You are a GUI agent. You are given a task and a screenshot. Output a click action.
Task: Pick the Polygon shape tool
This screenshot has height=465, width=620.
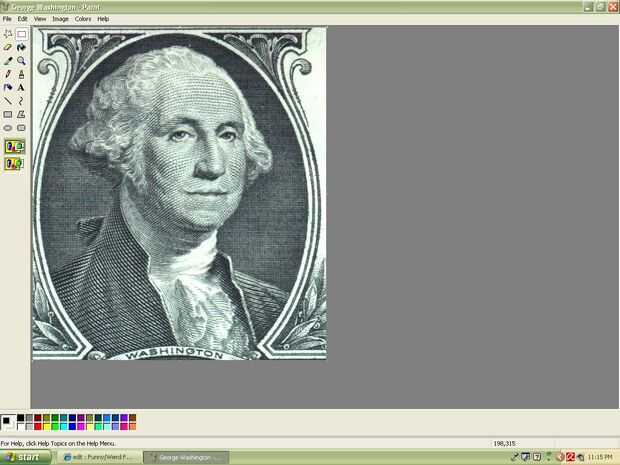point(21,115)
